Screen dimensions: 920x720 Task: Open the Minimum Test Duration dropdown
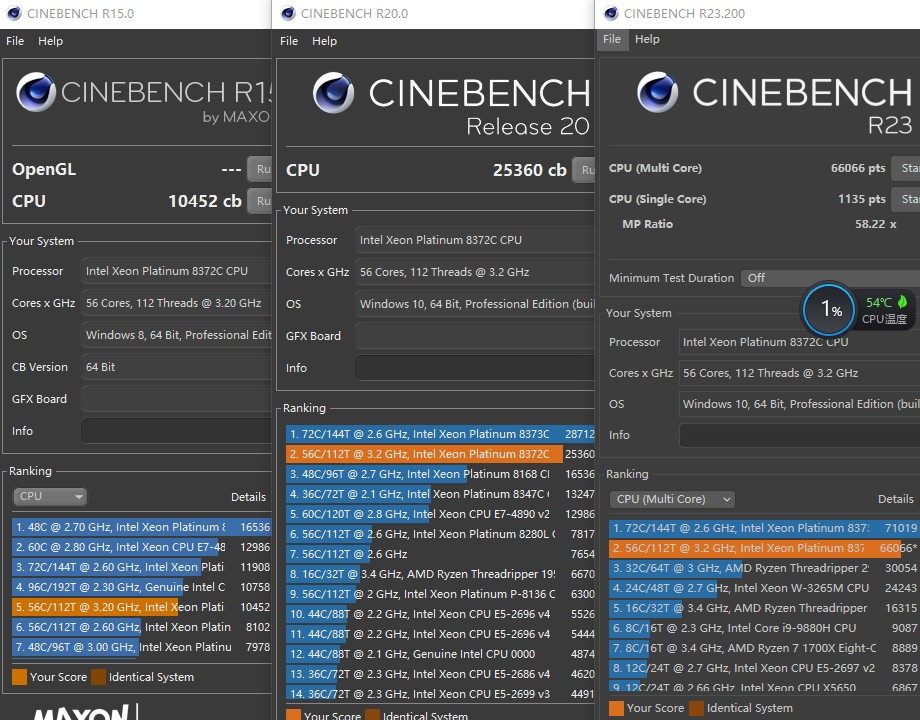point(830,278)
